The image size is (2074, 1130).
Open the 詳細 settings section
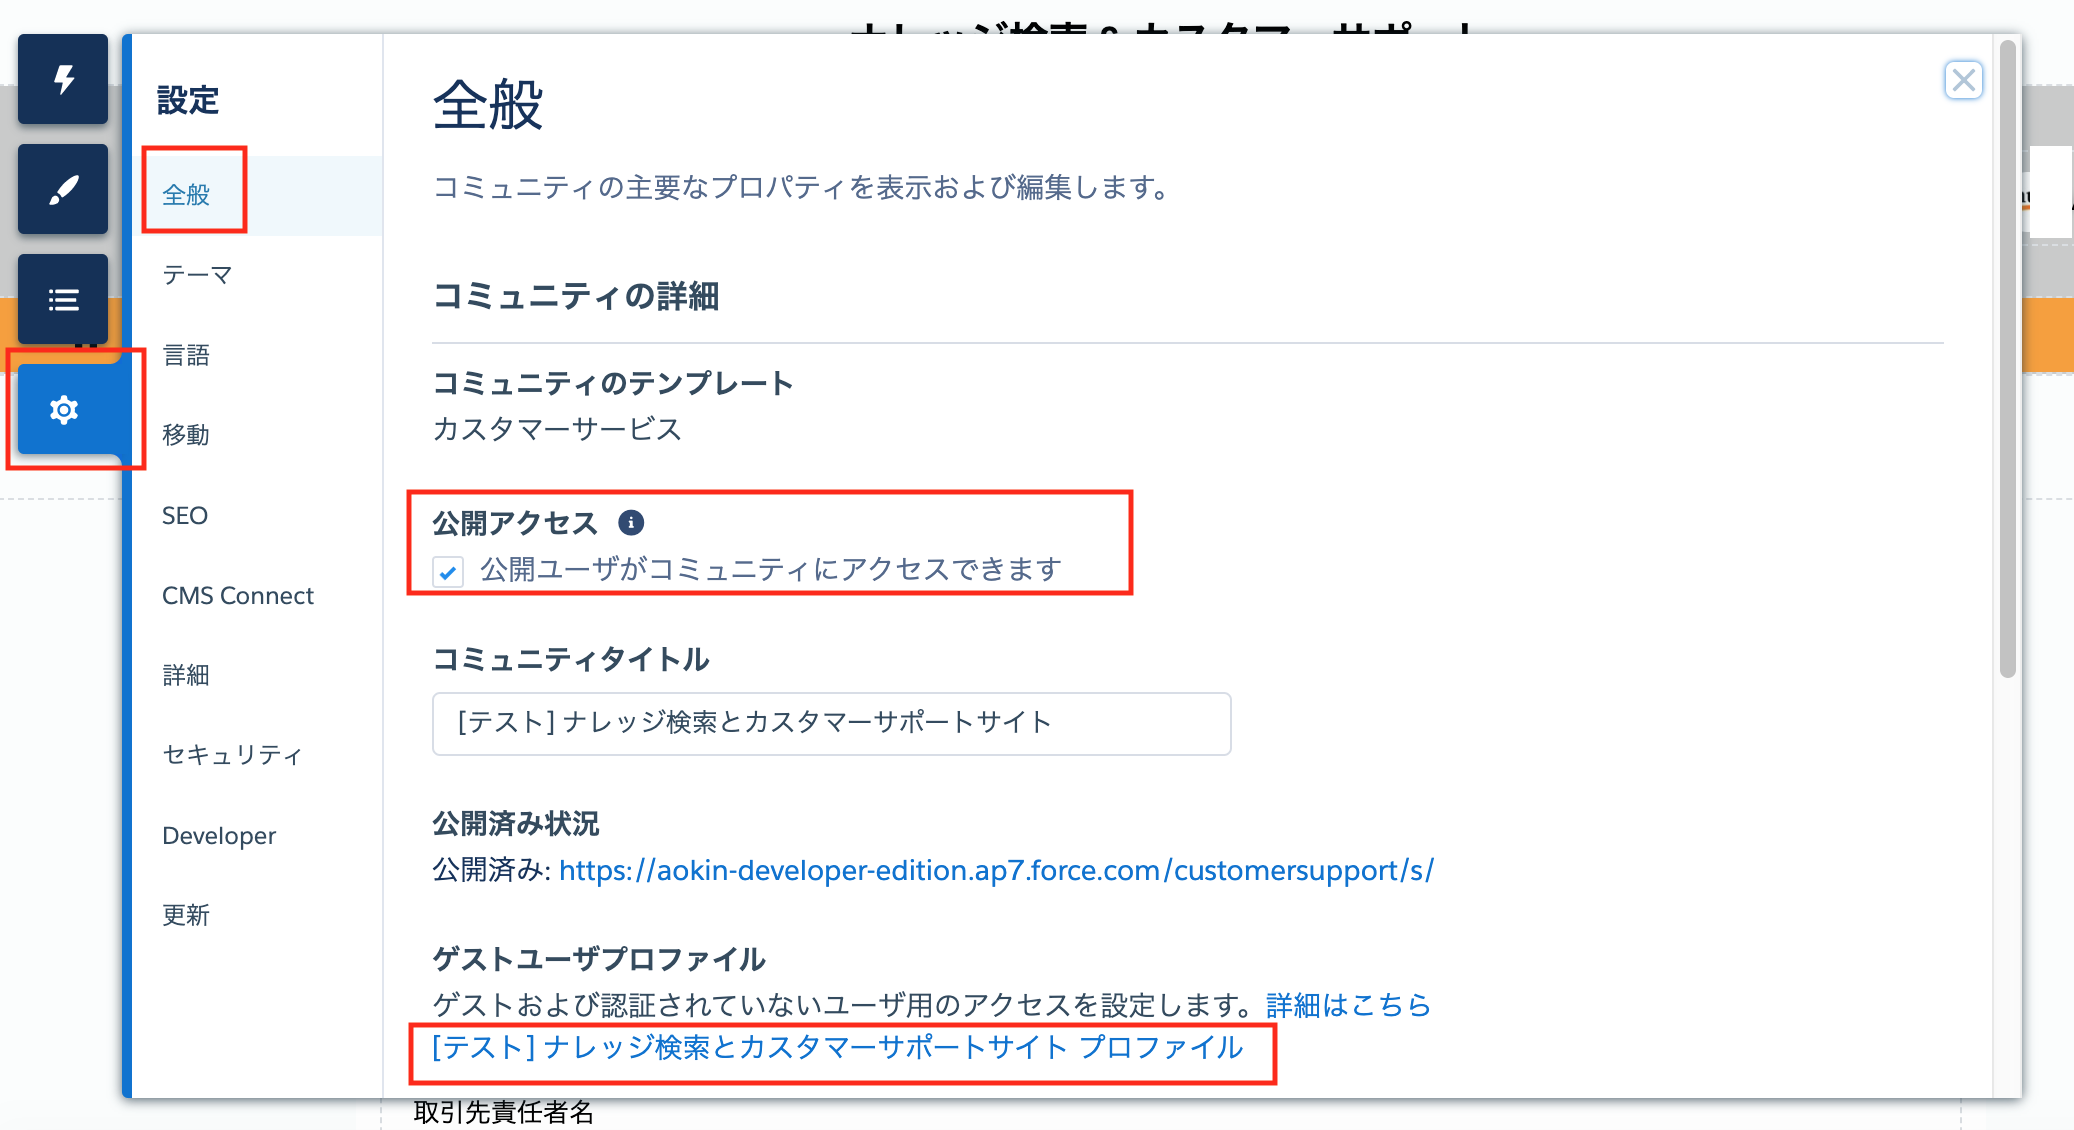click(186, 675)
